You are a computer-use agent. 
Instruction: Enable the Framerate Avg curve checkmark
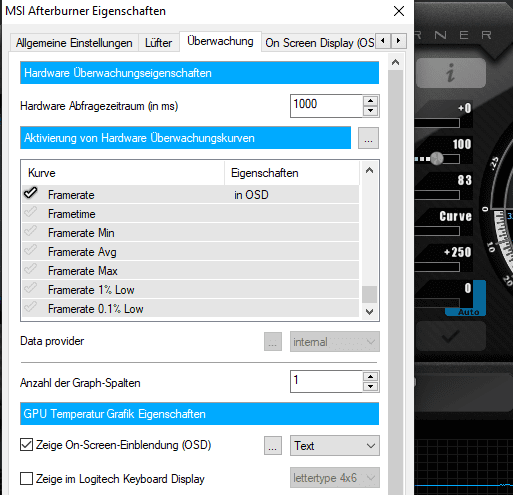[30, 250]
